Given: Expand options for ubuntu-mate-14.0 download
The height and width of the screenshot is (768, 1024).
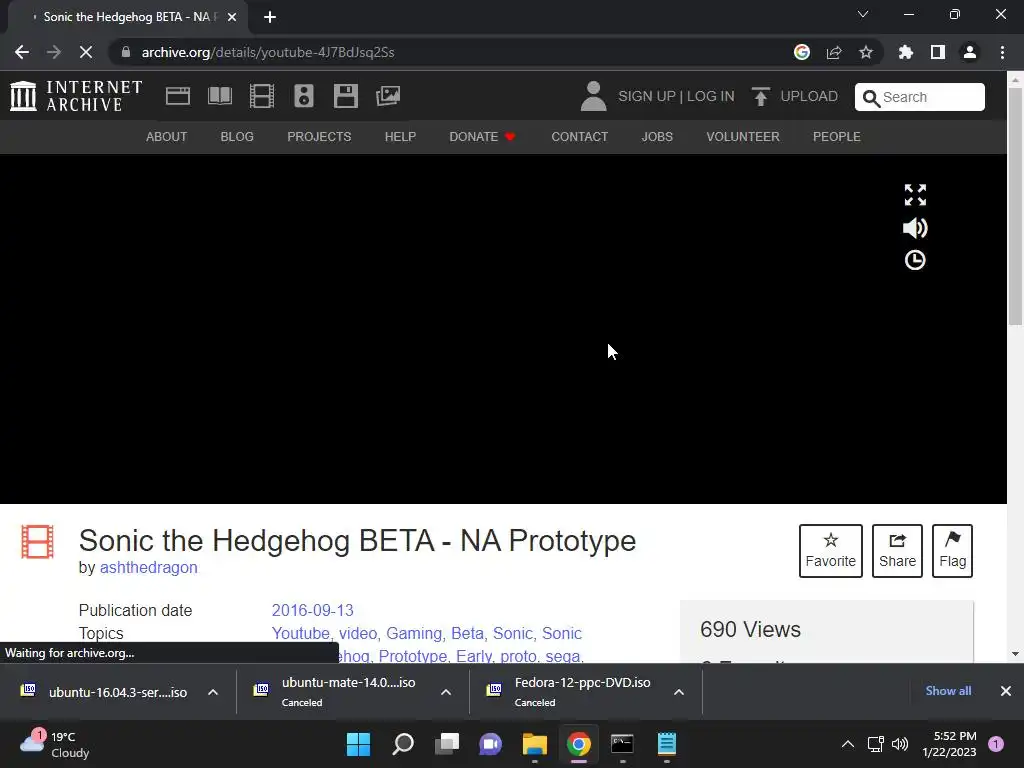Looking at the screenshot, I should (446, 692).
